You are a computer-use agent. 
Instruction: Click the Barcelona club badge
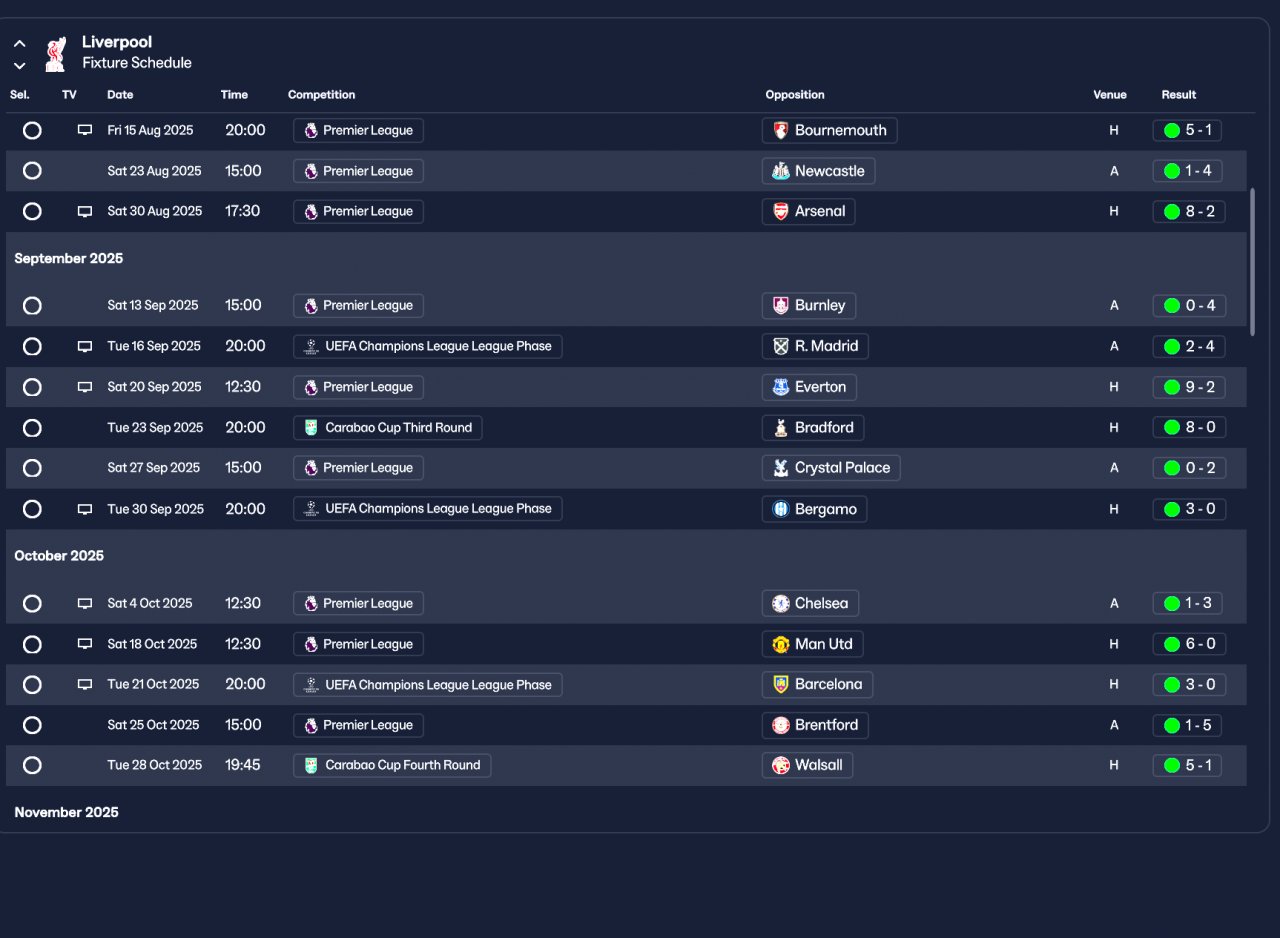point(781,685)
